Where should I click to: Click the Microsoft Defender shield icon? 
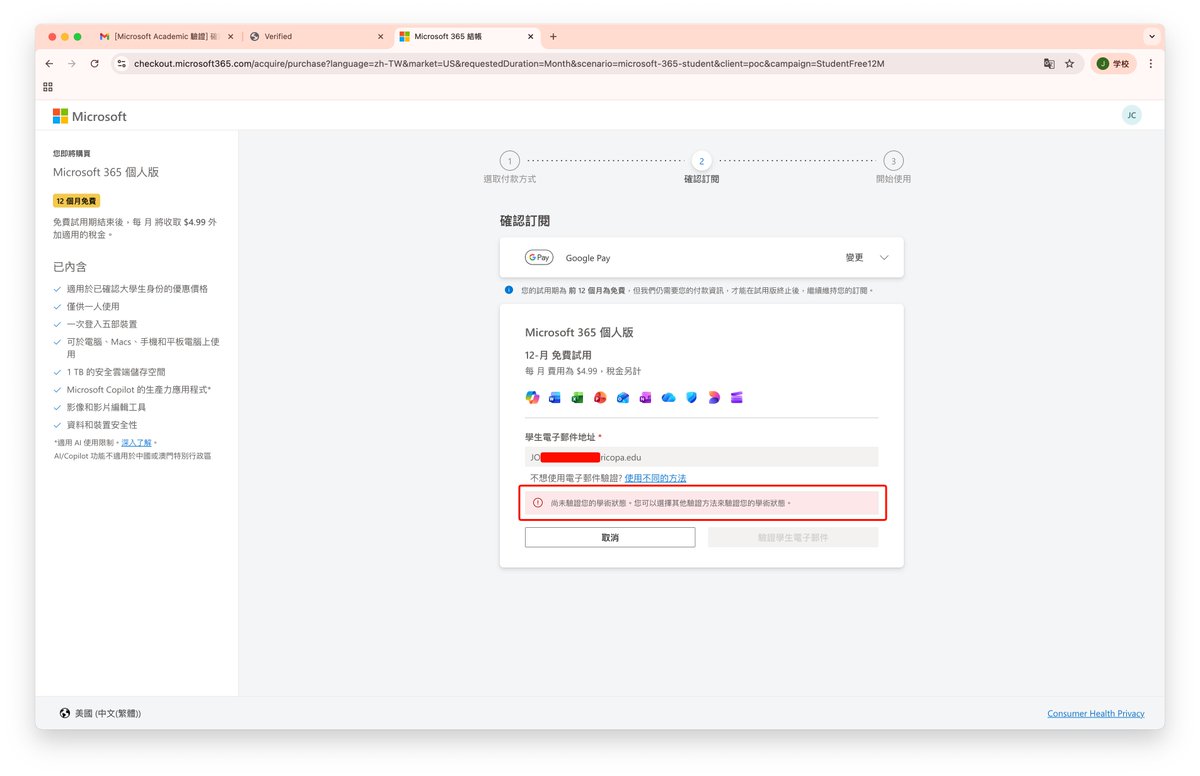click(x=691, y=397)
